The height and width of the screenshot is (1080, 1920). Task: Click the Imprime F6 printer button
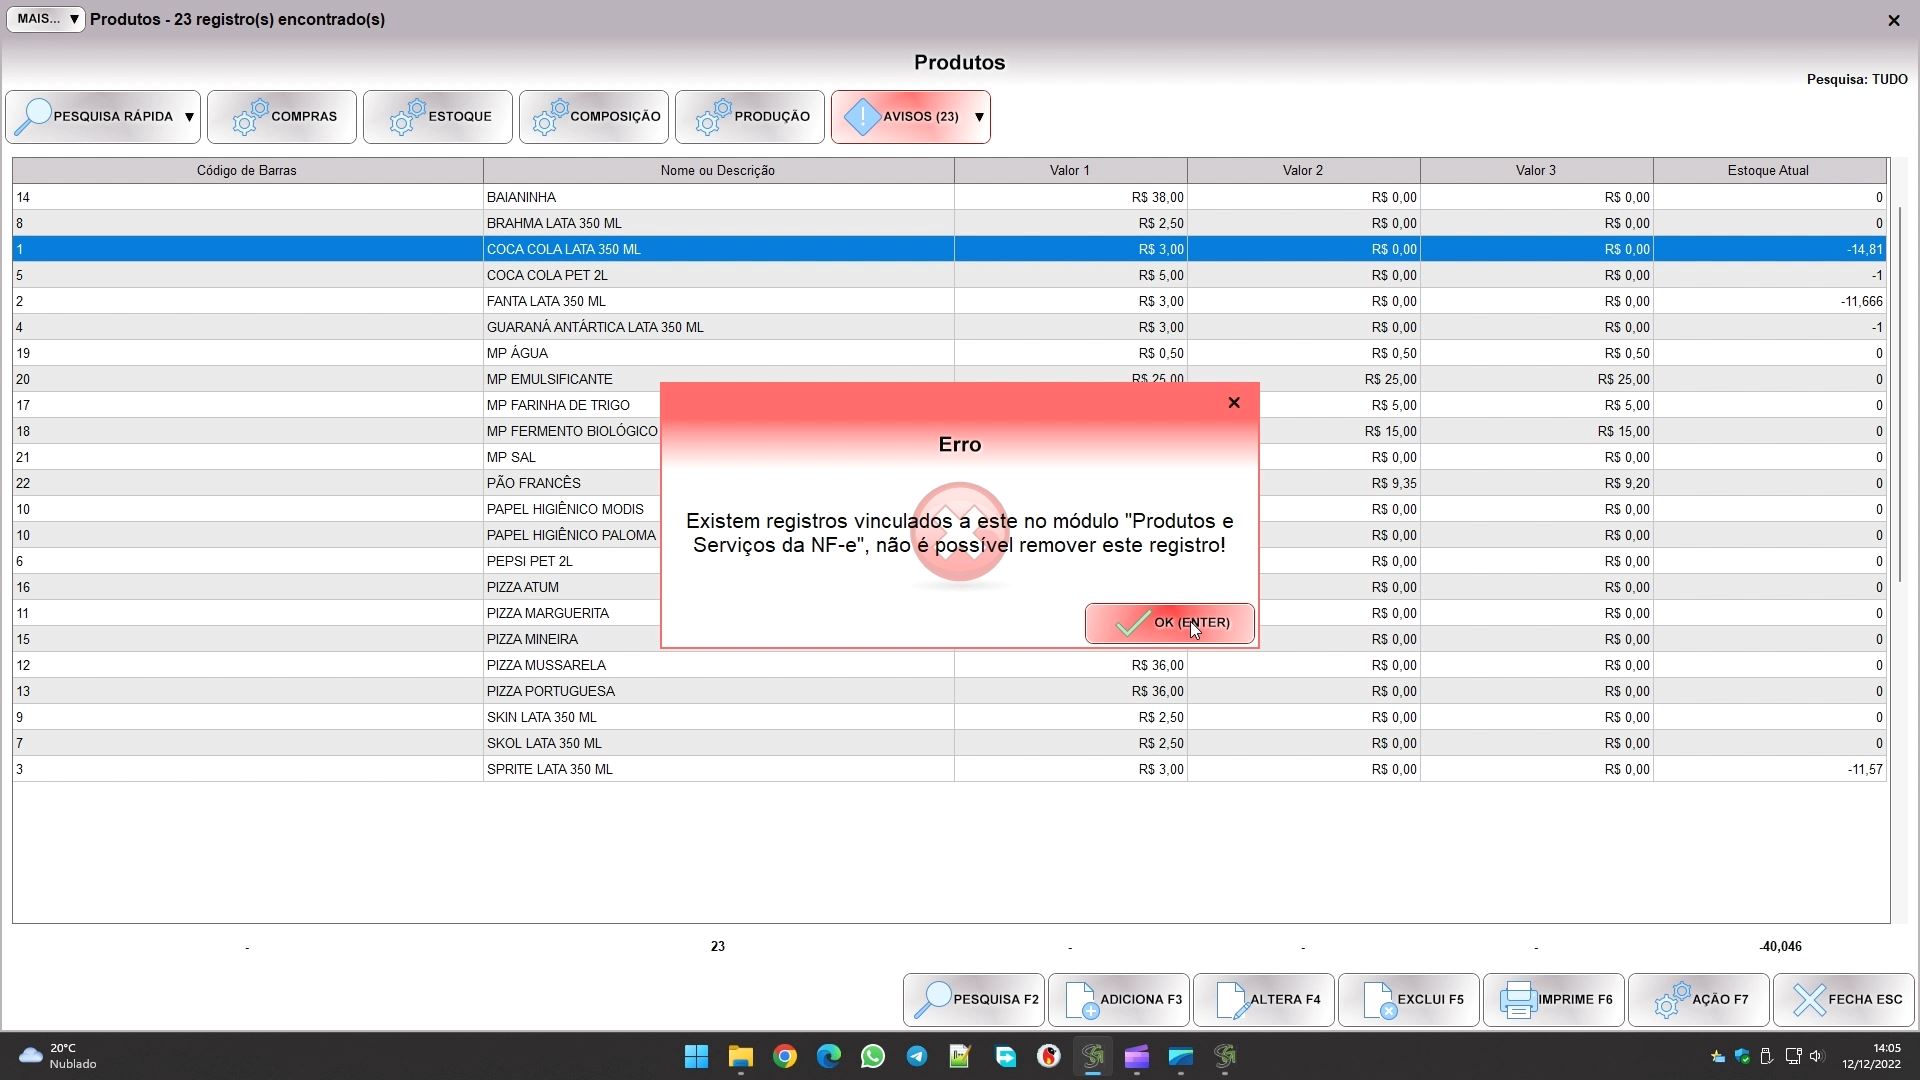pos(1553,999)
